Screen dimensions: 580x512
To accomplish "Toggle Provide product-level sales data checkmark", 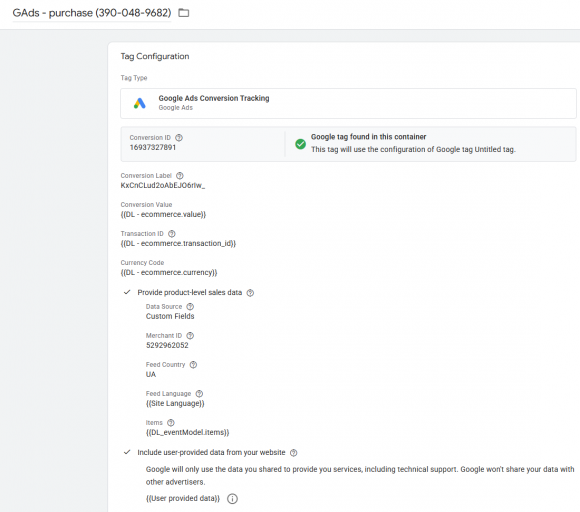I will click(127, 292).
